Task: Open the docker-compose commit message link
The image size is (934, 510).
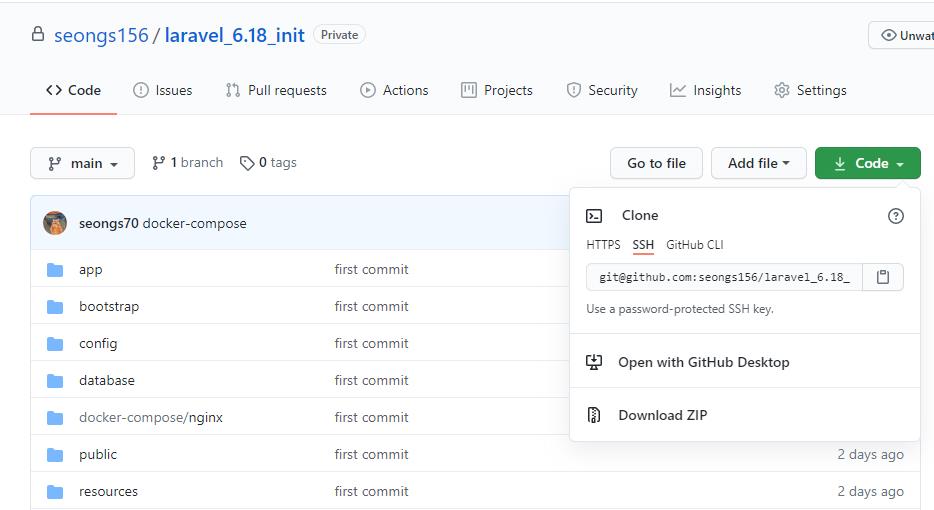Action: 194,223
